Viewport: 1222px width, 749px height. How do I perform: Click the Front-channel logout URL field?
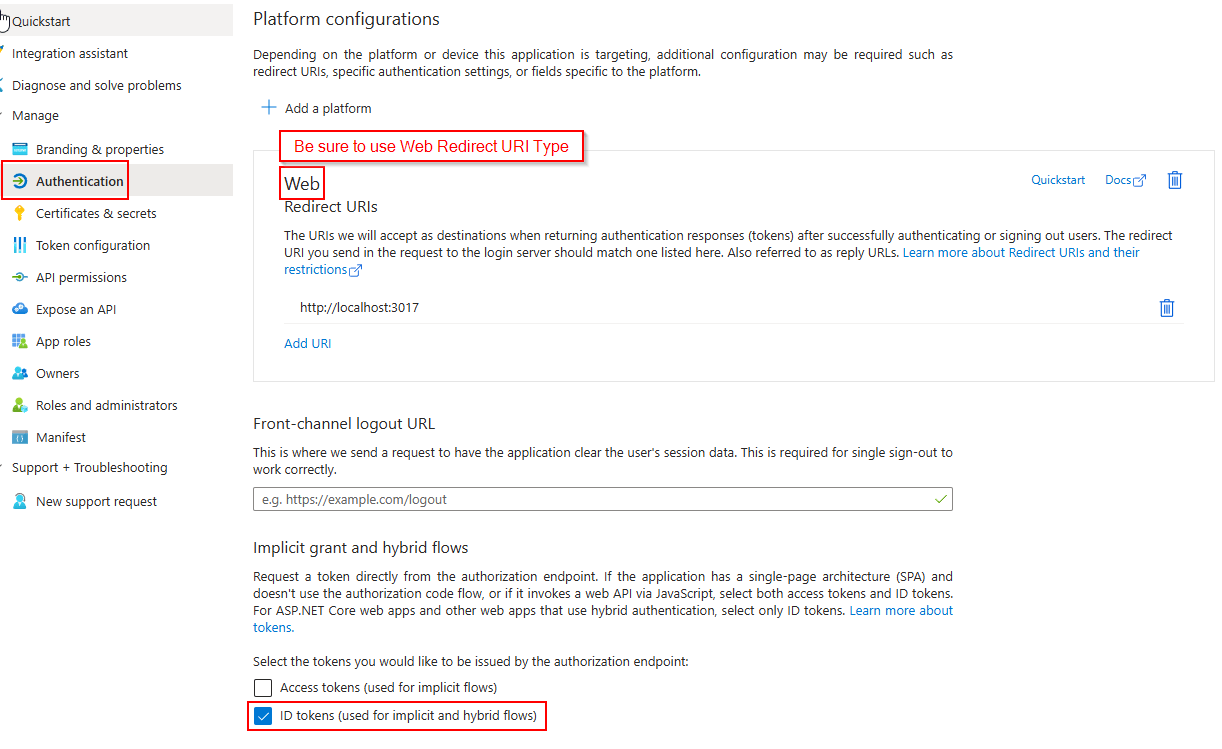coord(590,499)
